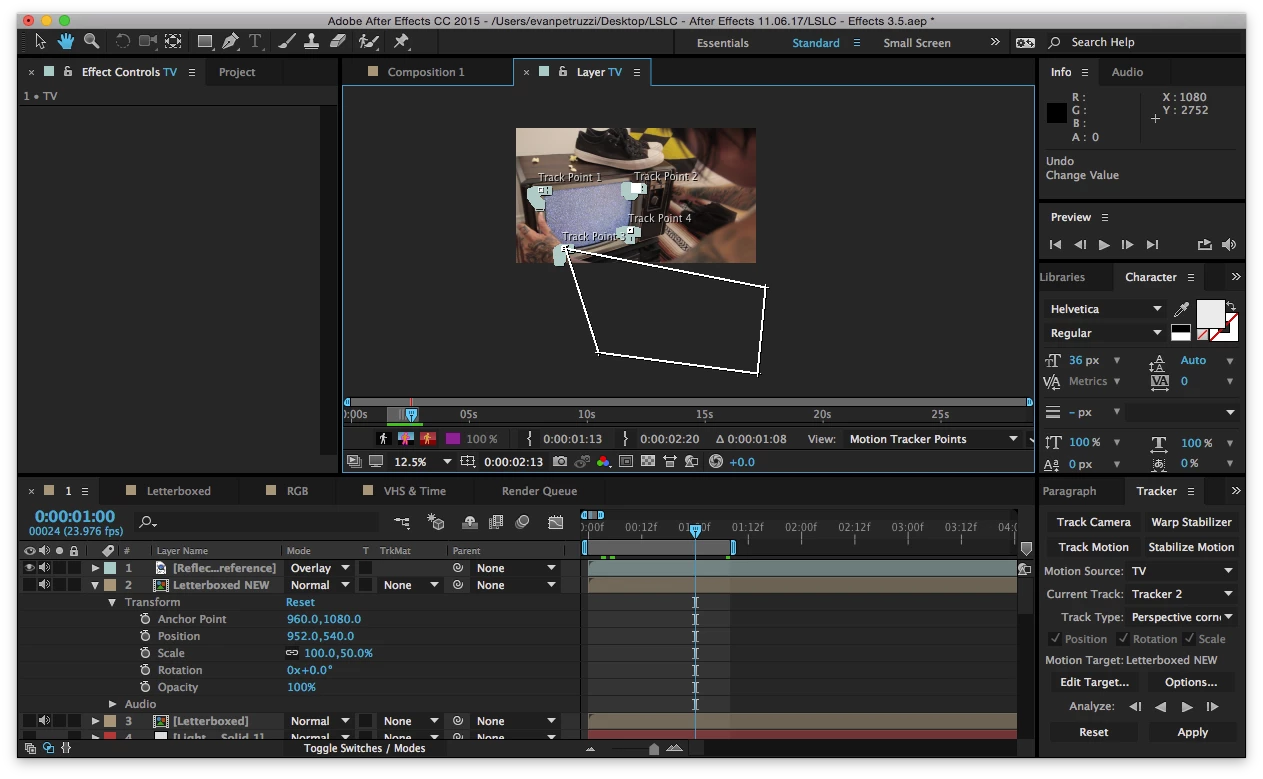Screen dimensions: 1263x779
Task: Select the Selection arrow tool
Action: (x=40, y=41)
